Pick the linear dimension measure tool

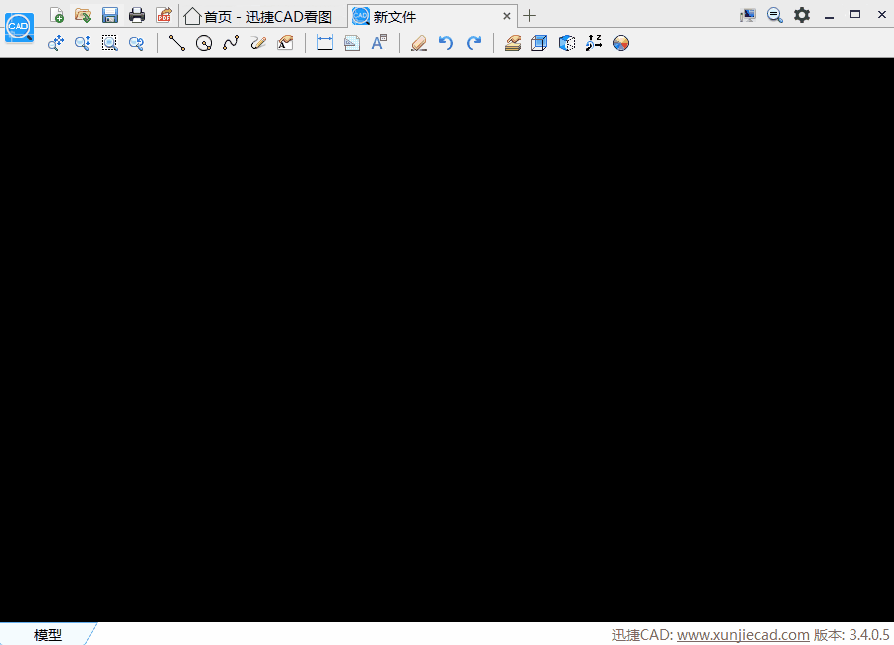click(324, 43)
